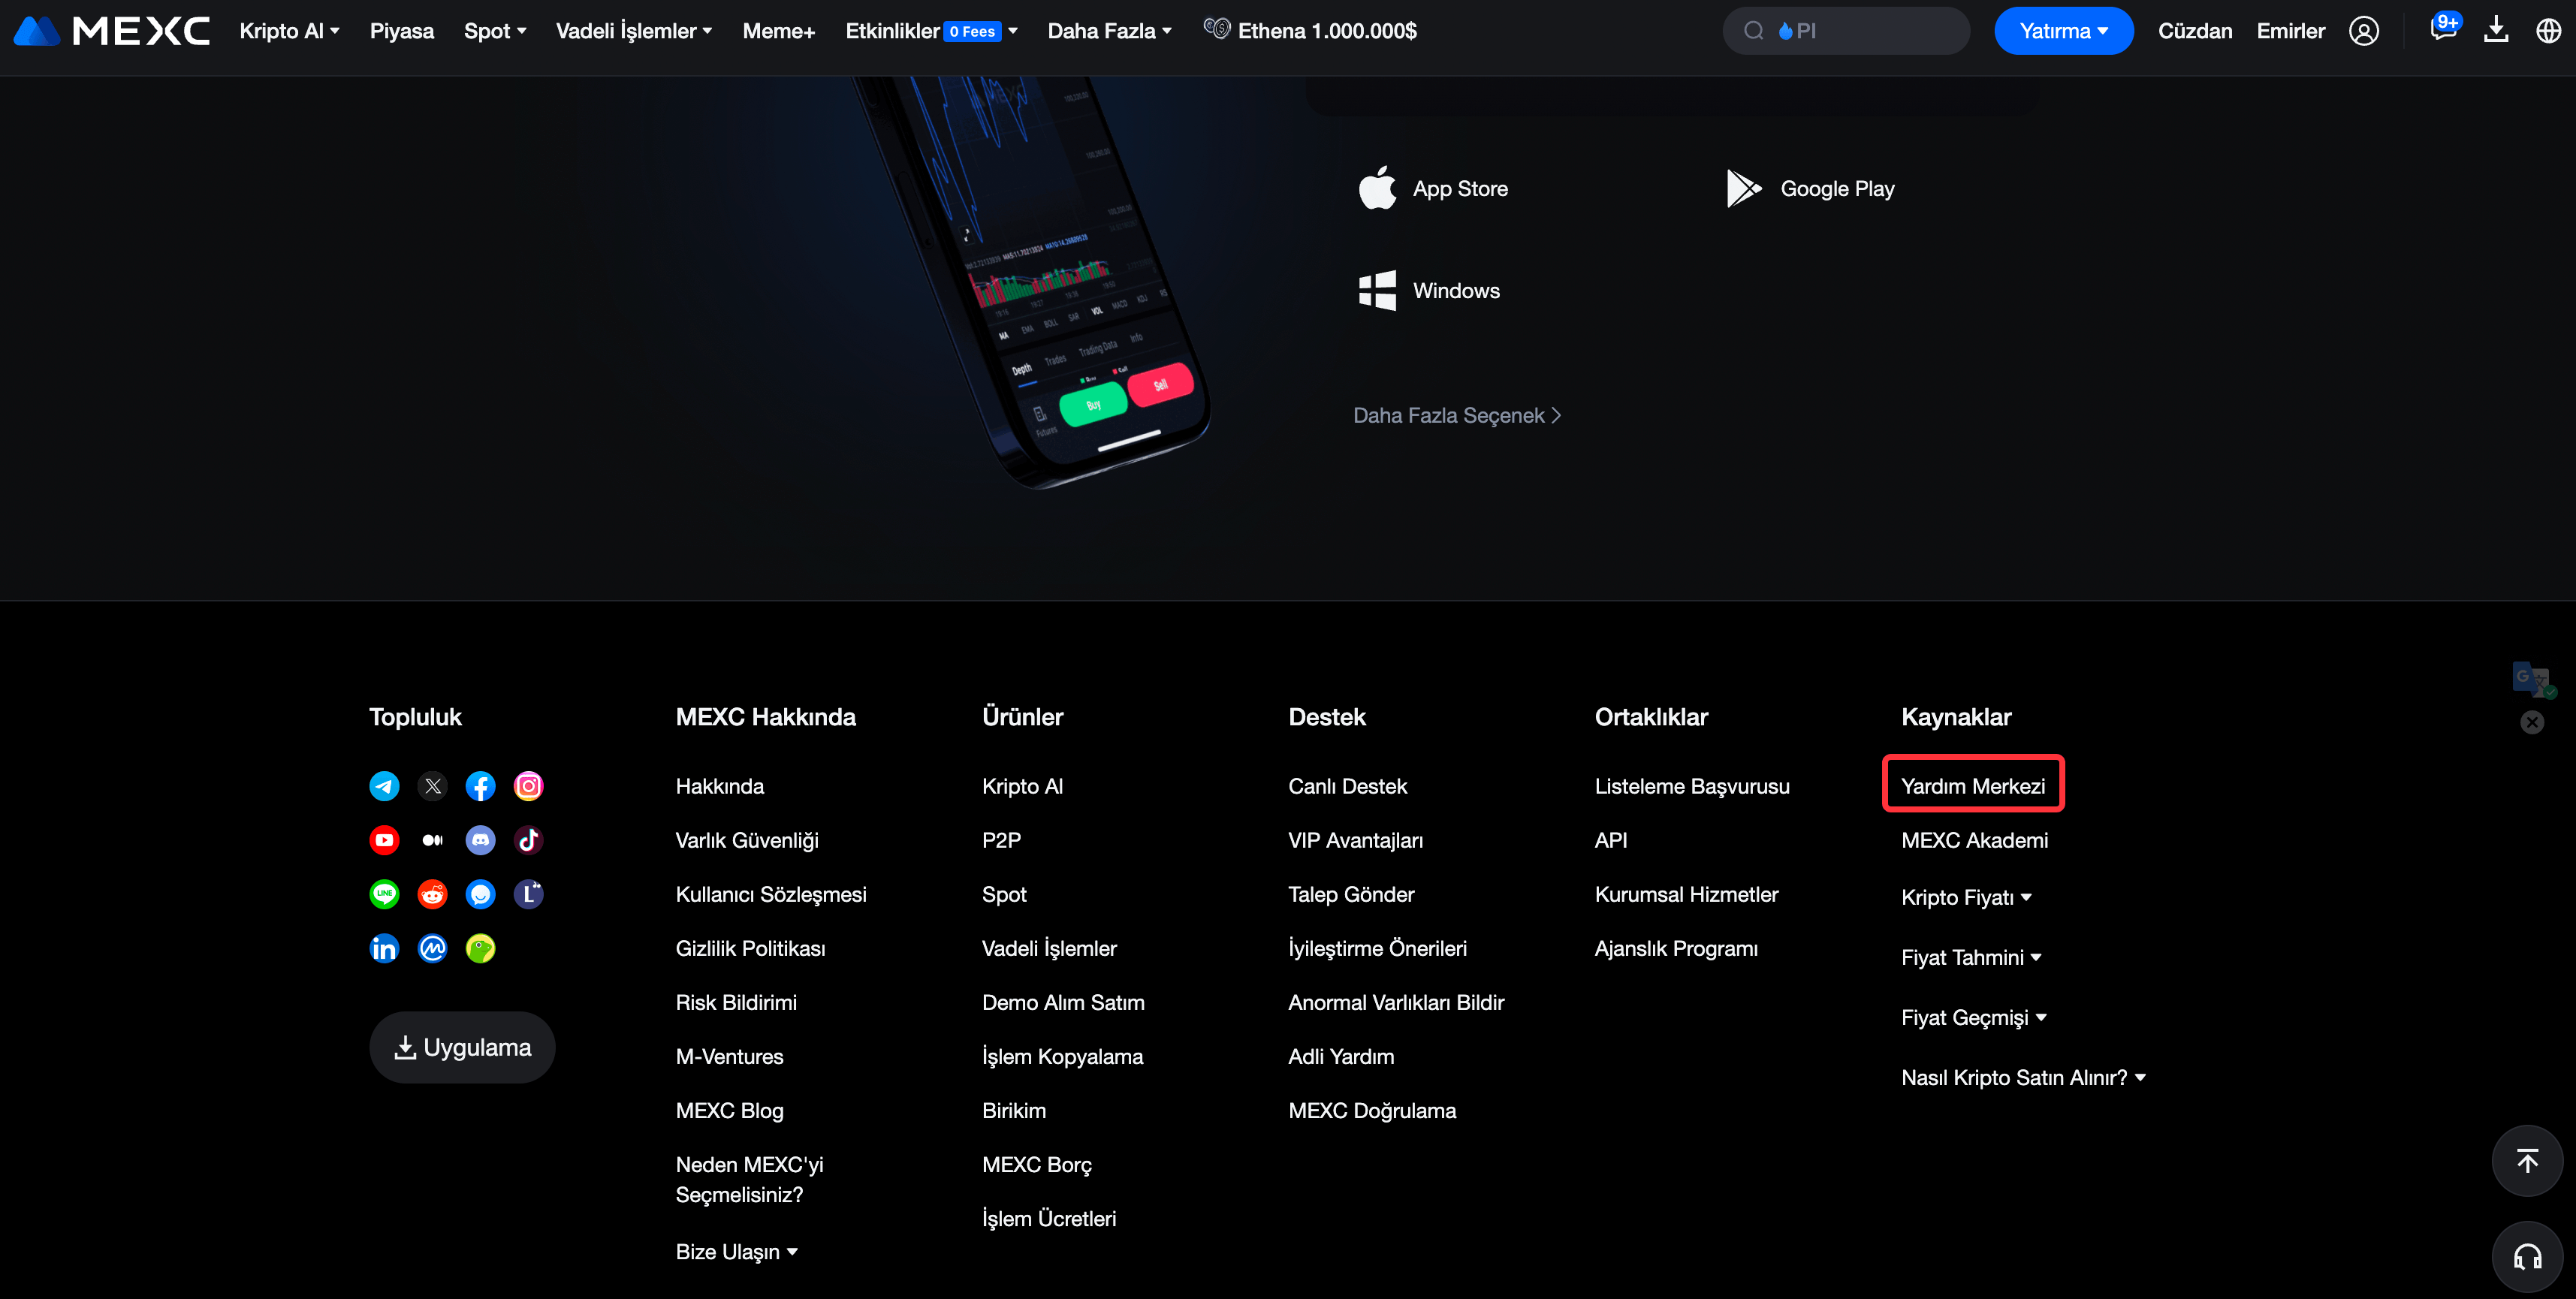The image size is (2576, 1299).
Task: Open İşlem Kopyalama link
Action: tap(1062, 1056)
